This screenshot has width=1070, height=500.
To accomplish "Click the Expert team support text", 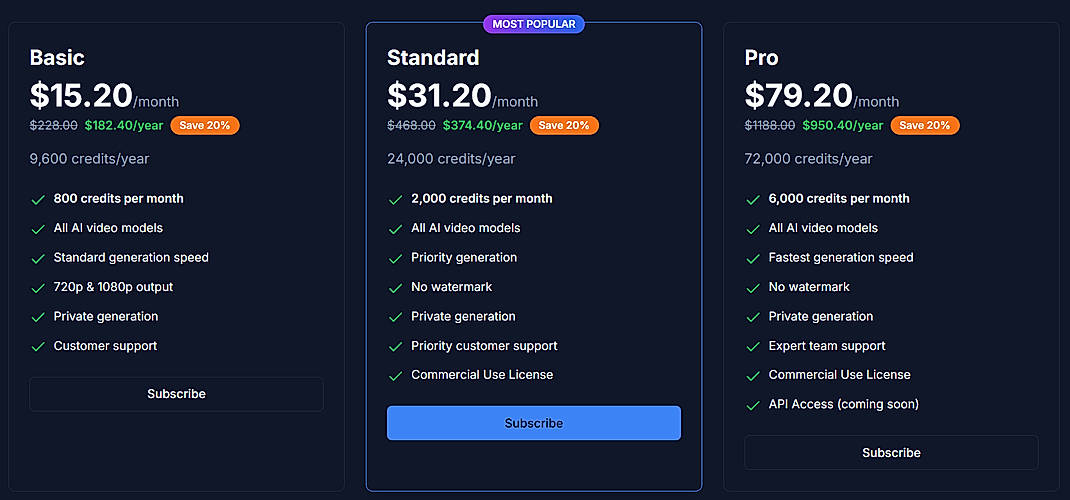I will coord(827,346).
